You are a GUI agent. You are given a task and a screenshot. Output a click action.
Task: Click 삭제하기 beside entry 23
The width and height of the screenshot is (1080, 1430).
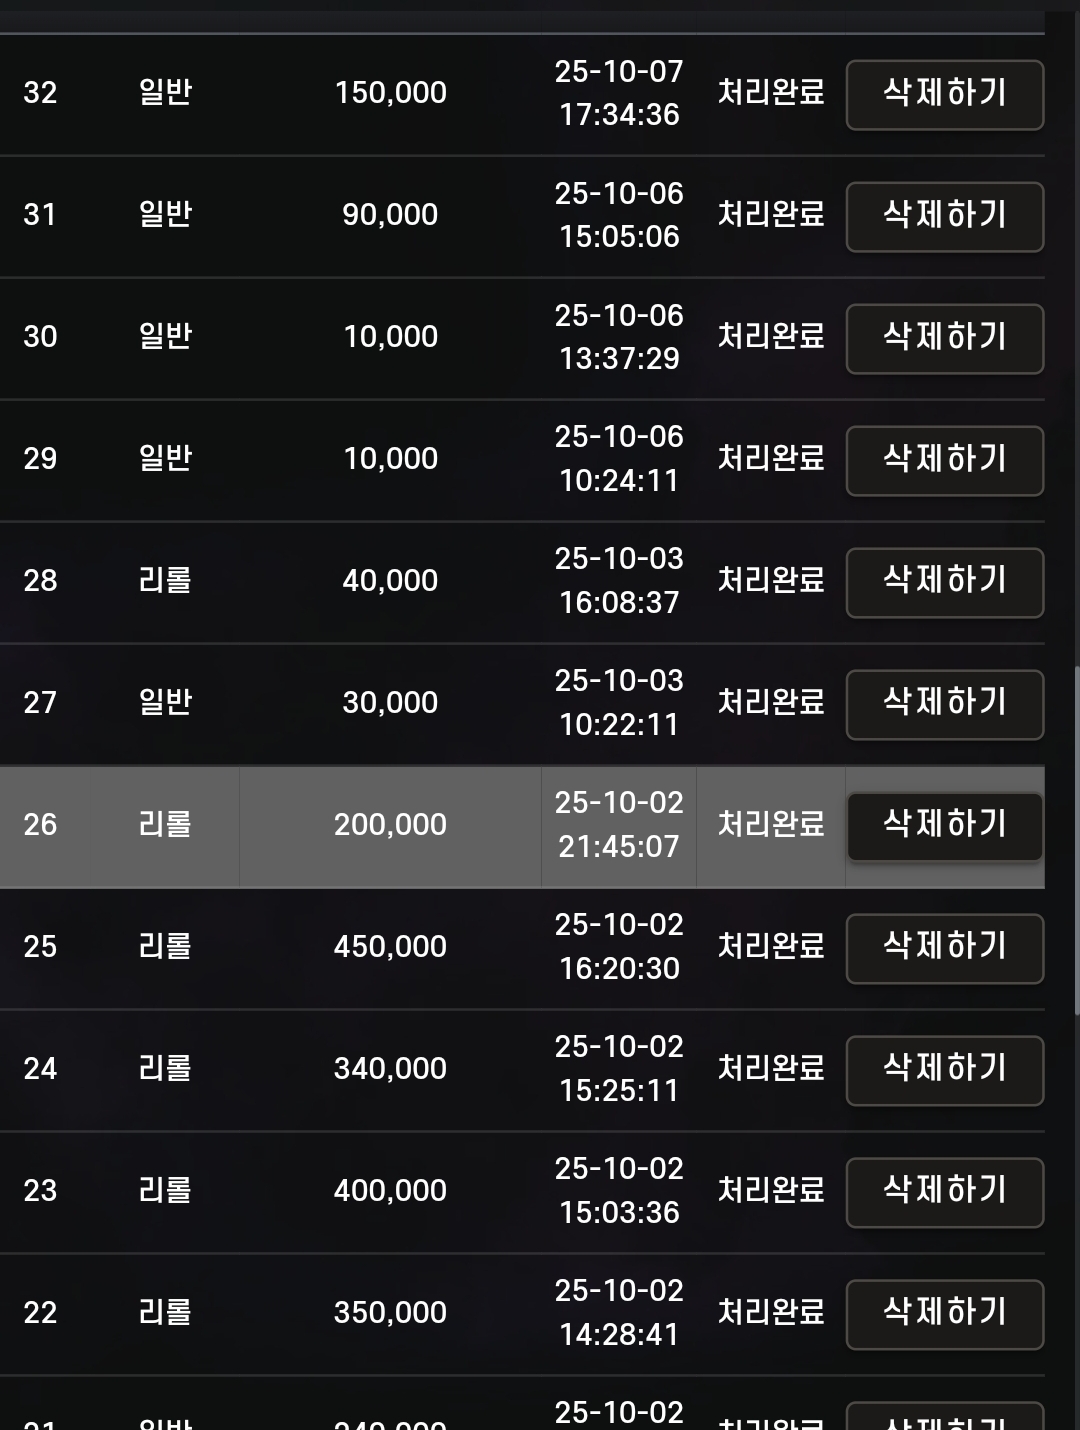945,1192
